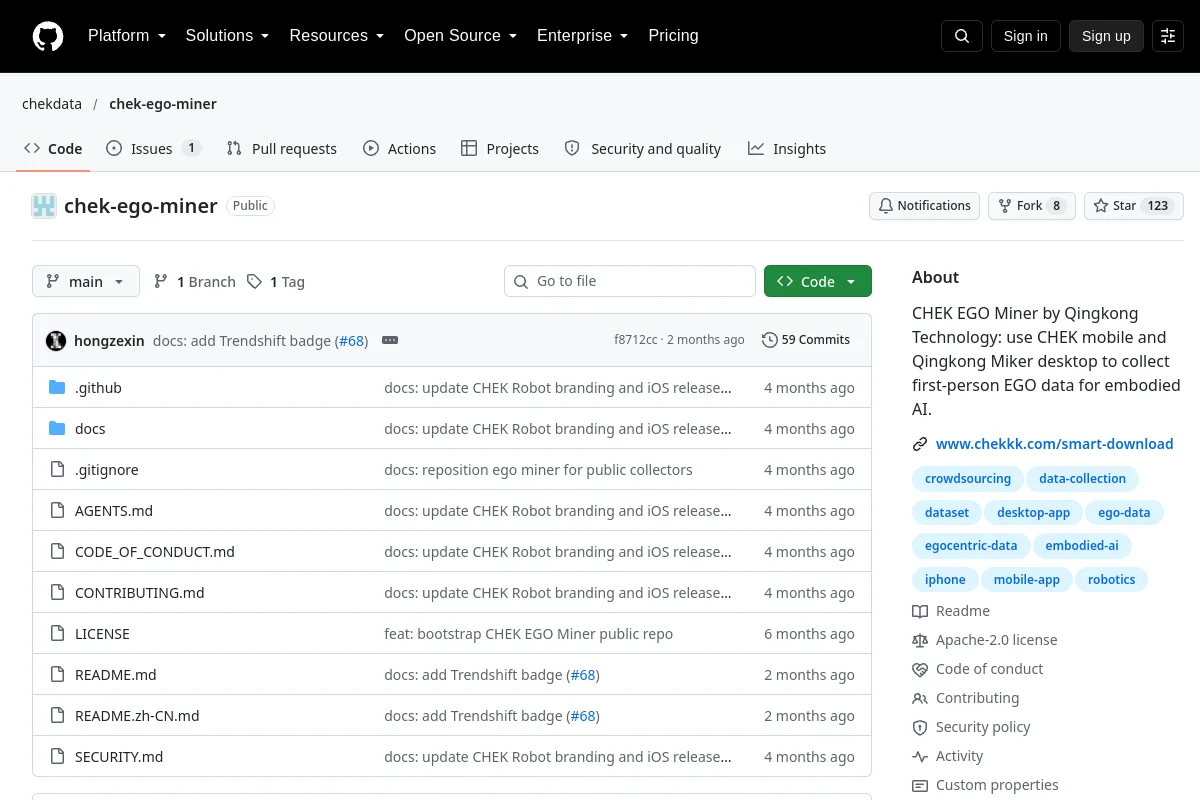1200x800 pixels.
Task: Switch to the Projects tab
Action: (500, 149)
